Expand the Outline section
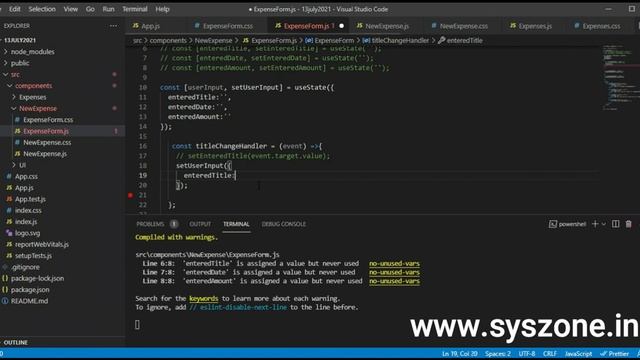Image resolution: width=640 pixels, height=360 pixels. pyautogui.click(x=16, y=342)
